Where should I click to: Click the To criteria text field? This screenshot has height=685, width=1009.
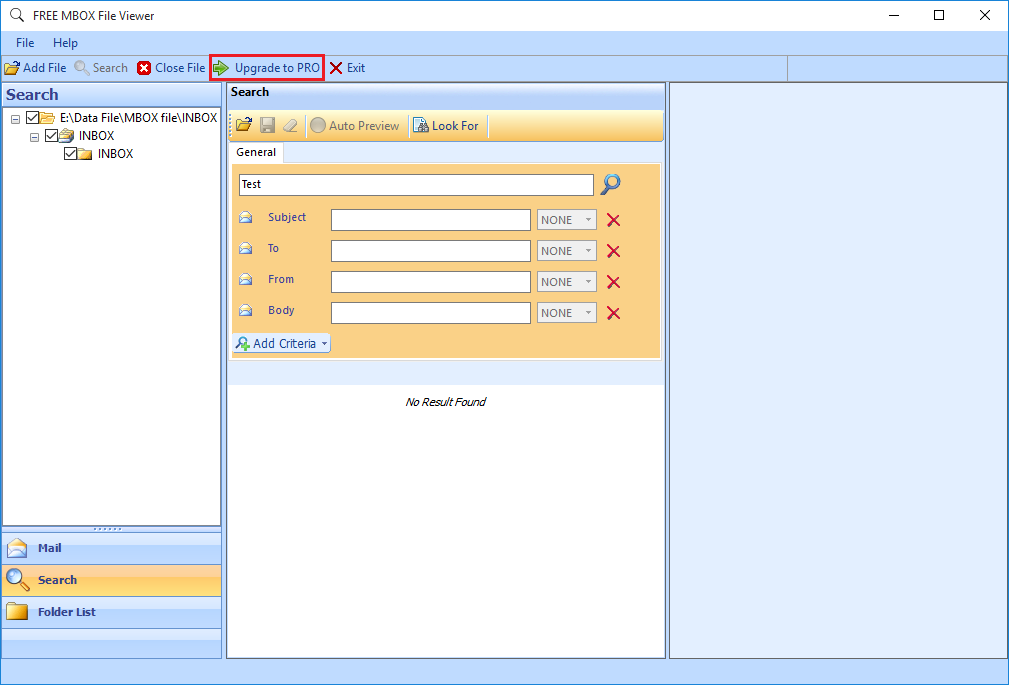(430, 251)
